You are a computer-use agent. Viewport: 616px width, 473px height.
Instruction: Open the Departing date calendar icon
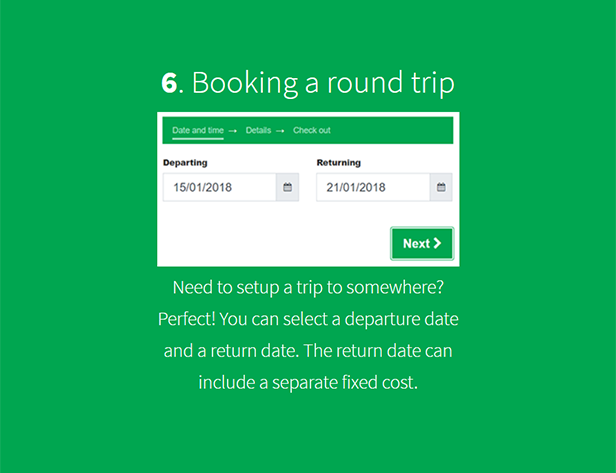(x=288, y=187)
